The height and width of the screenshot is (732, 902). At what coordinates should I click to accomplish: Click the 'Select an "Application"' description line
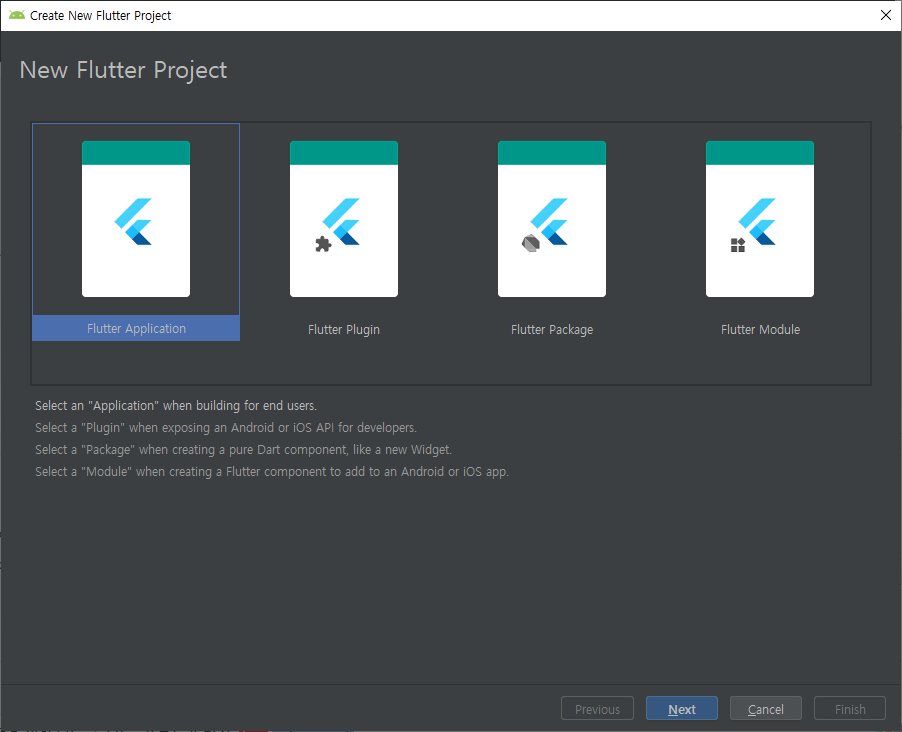click(x=176, y=406)
